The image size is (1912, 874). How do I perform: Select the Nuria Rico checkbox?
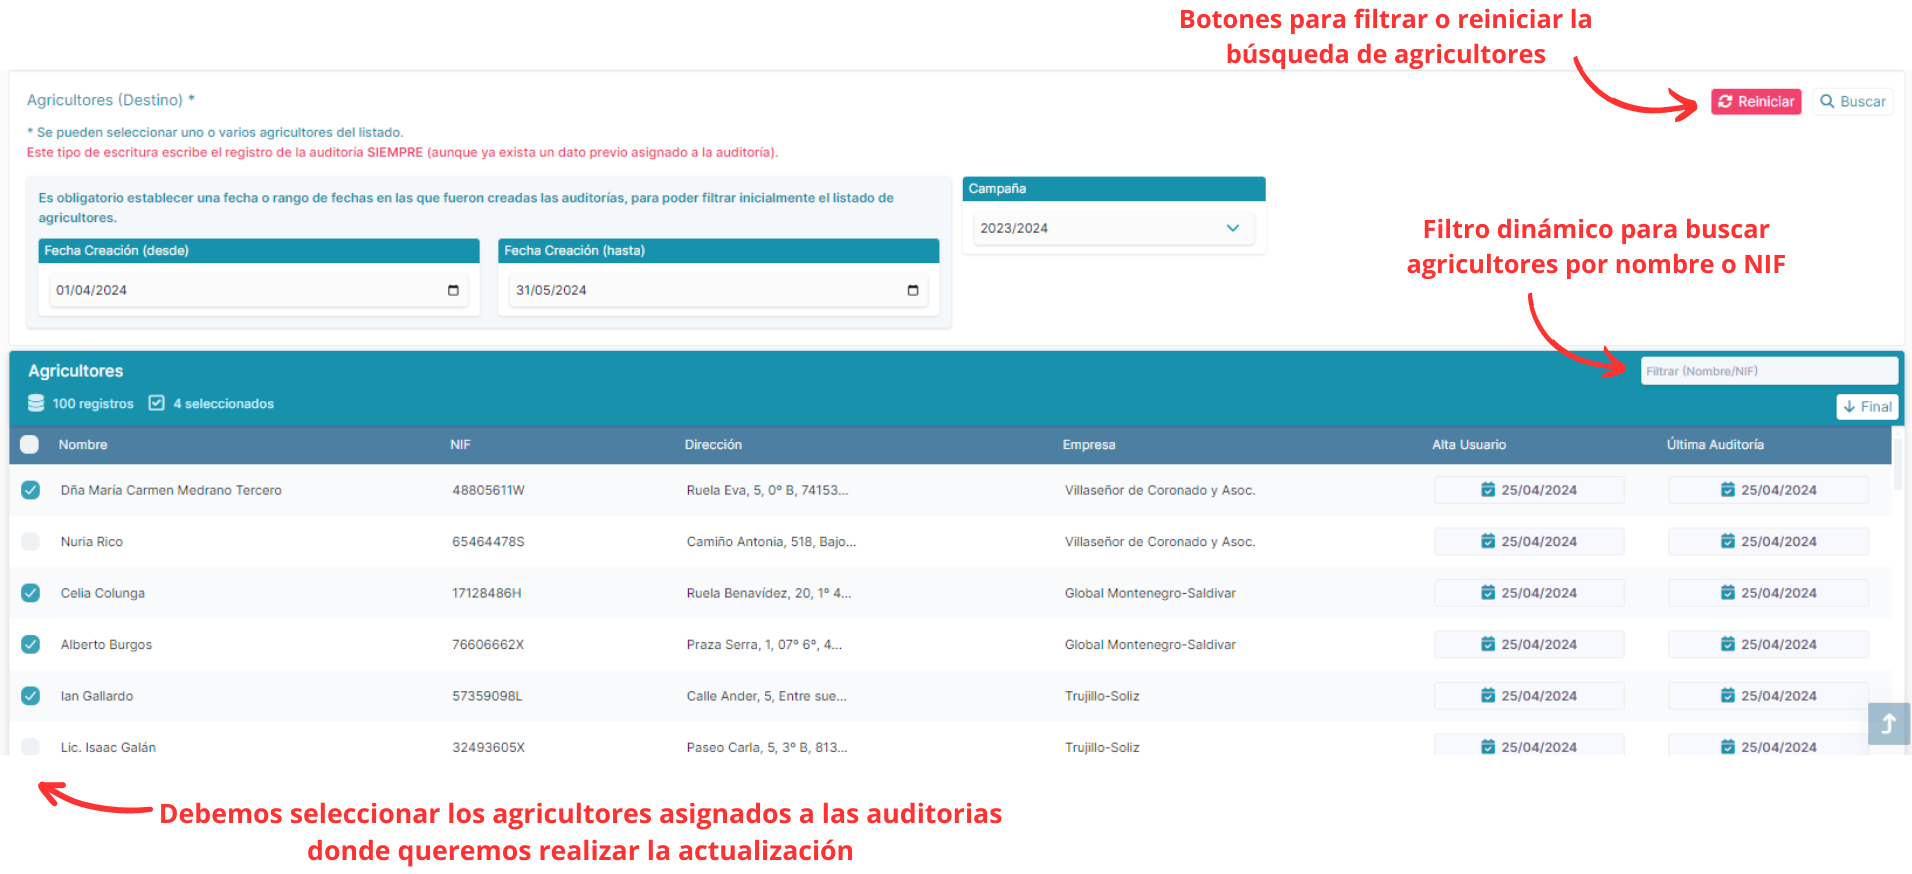tap(31, 542)
